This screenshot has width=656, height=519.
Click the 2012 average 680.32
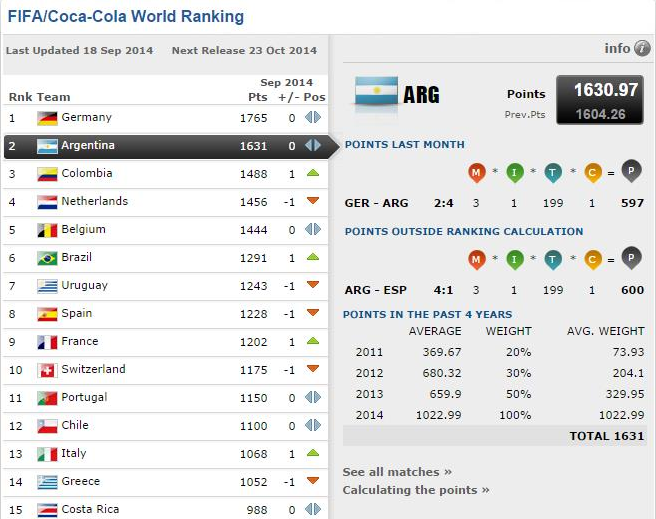pos(442,373)
